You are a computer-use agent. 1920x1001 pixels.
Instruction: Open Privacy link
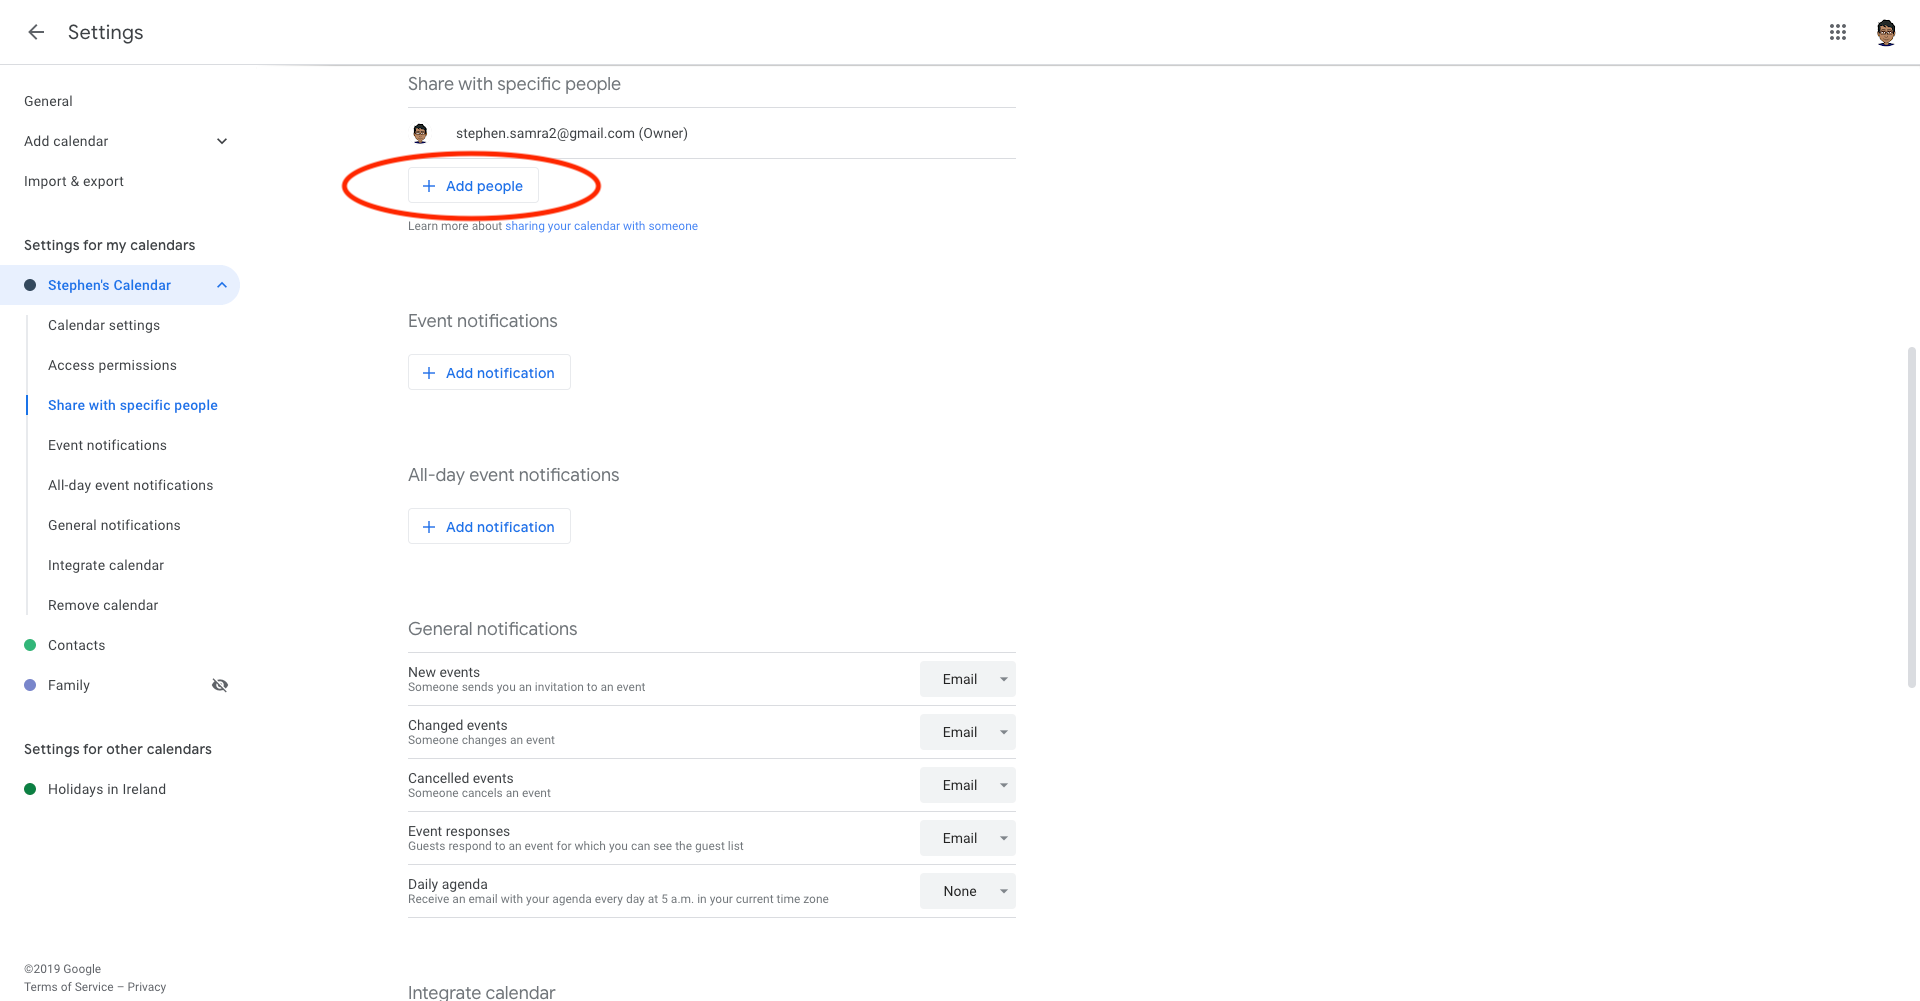click(x=147, y=987)
